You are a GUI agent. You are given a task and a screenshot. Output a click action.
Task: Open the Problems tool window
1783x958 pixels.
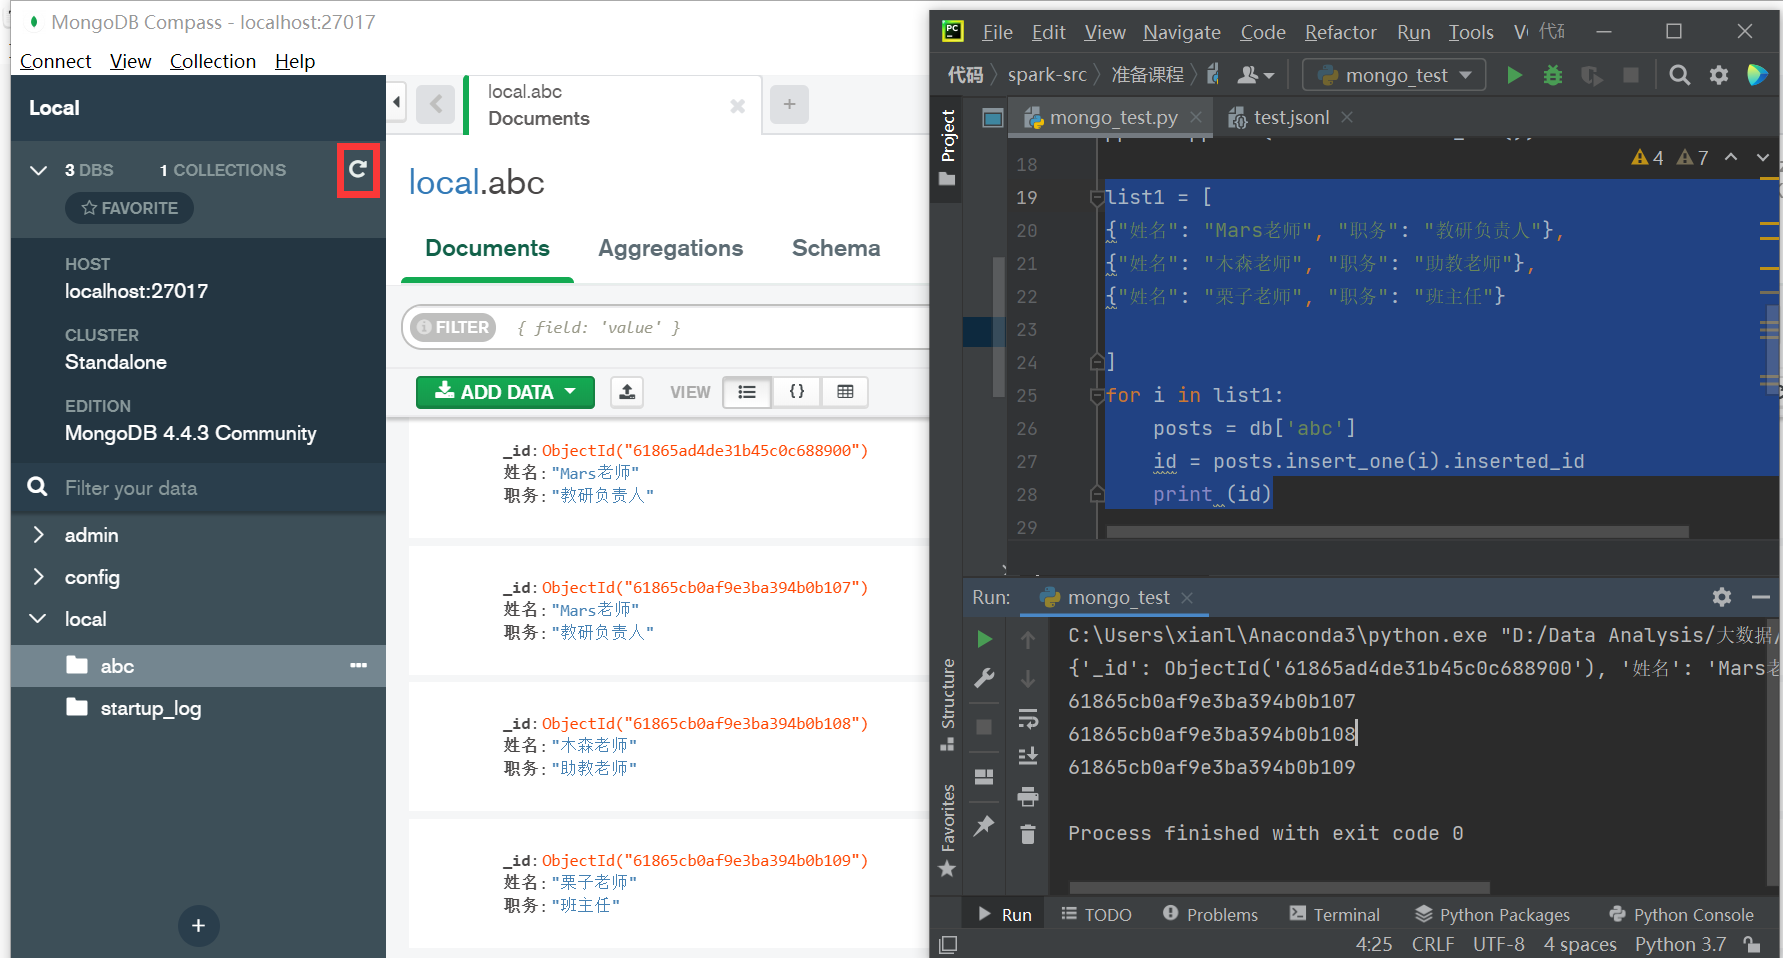[x=1211, y=915]
